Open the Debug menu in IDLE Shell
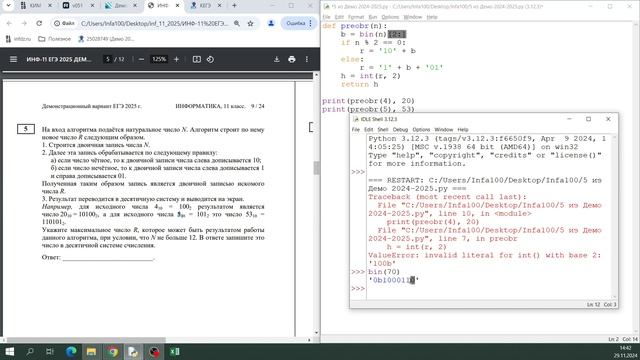Viewport: 640px width, 360px height. tap(400, 129)
